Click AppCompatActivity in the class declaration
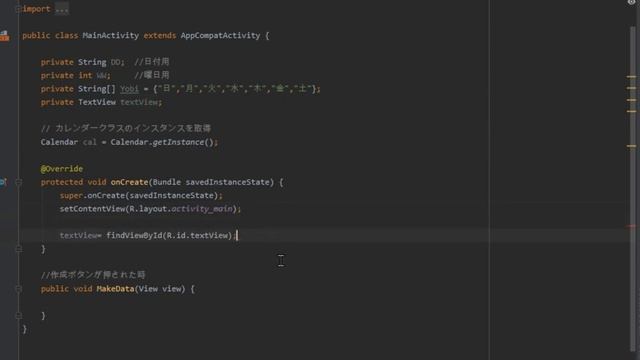 click(x=220, y=36)
